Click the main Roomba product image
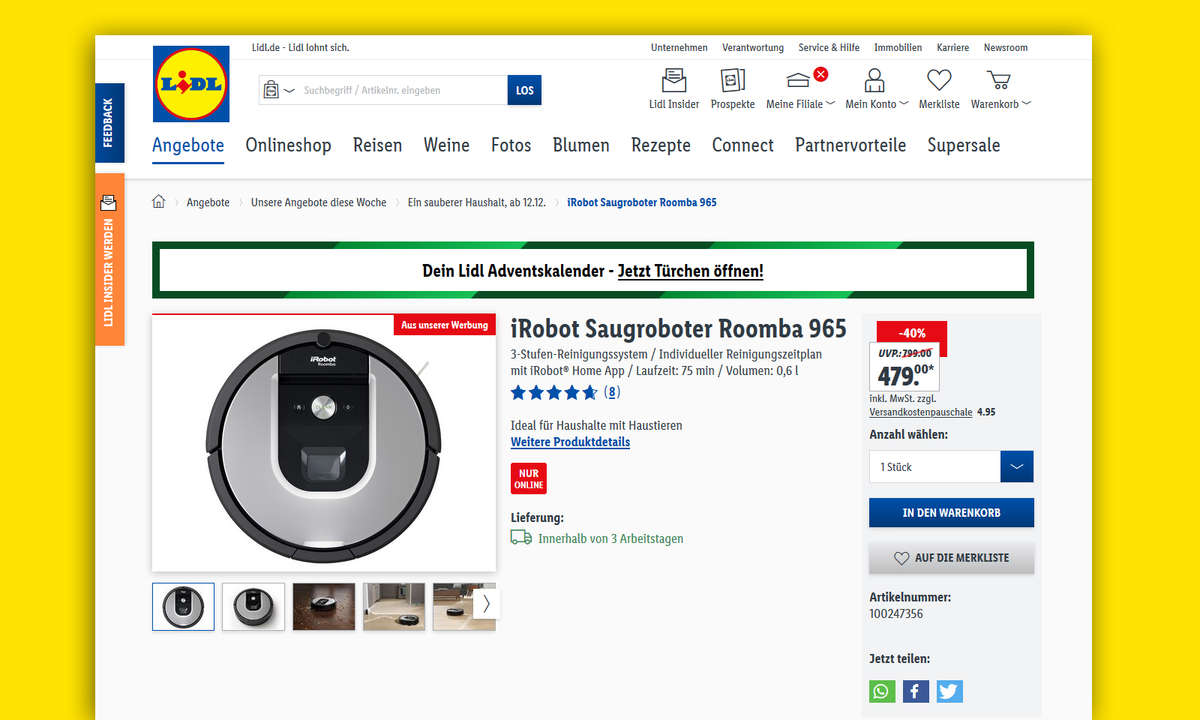The image size is (1200, 720). point(324,443)
